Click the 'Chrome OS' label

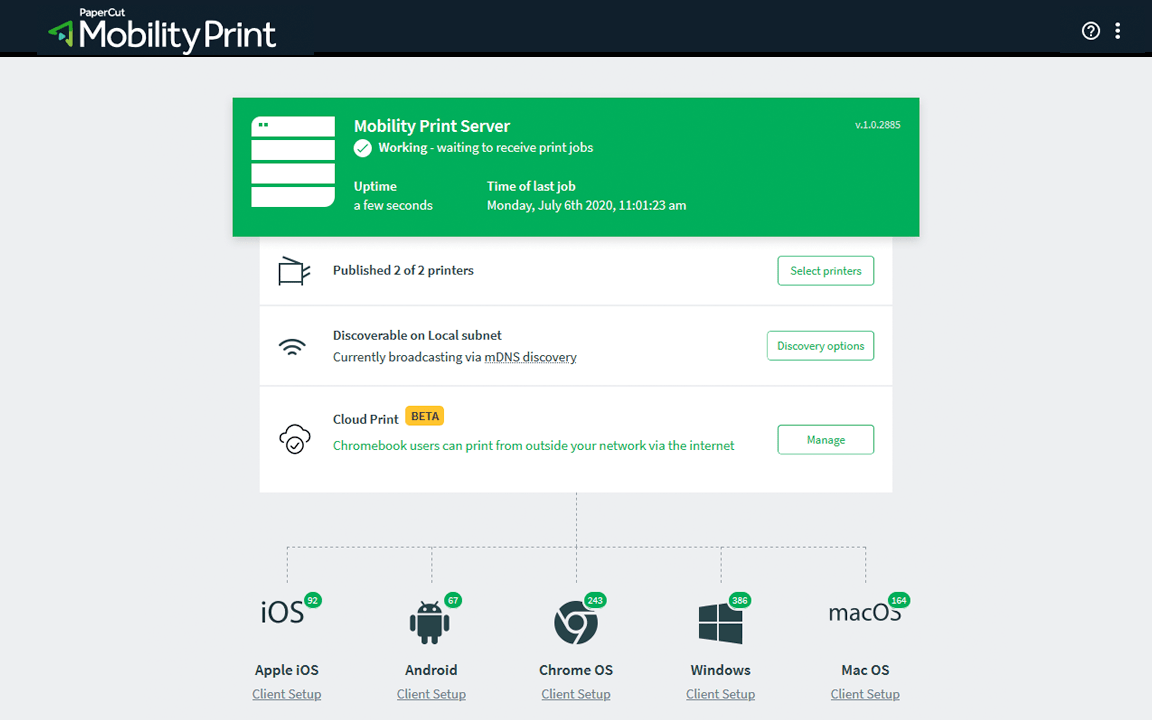tap(576, 670)
